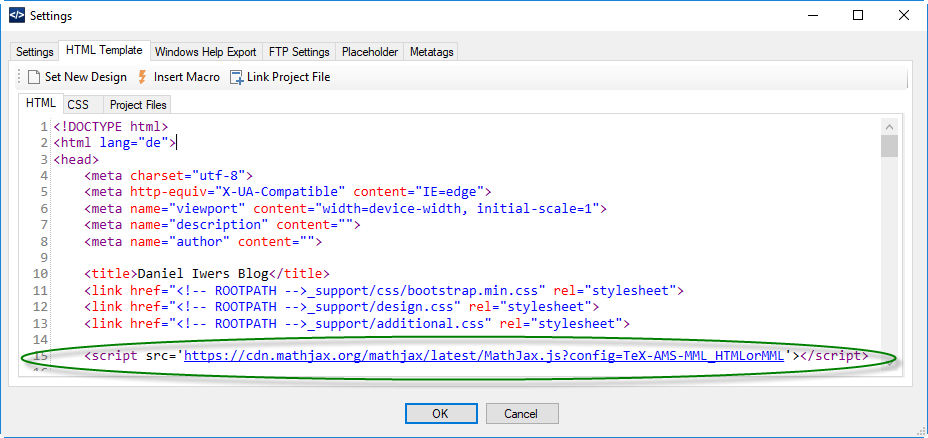Click the Set New Design label
The image size is (928, 438).
86,77
